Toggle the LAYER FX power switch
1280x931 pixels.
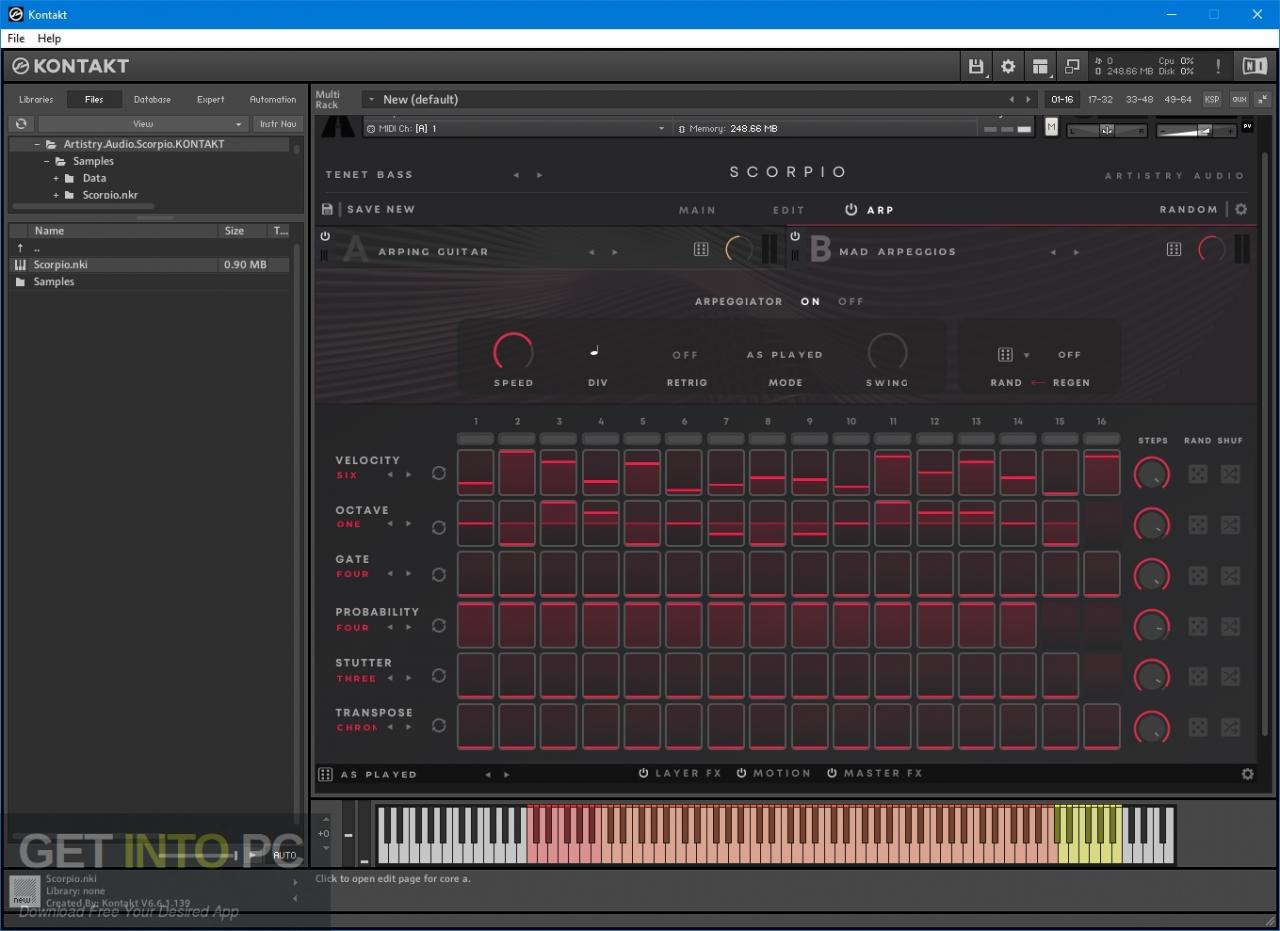point(644,773)
